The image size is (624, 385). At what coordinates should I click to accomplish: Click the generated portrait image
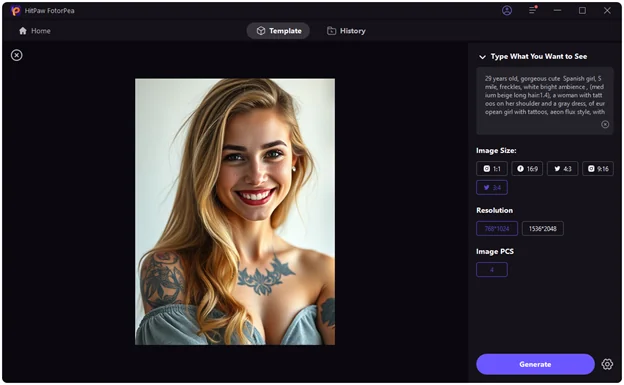[x=235, y=211]
